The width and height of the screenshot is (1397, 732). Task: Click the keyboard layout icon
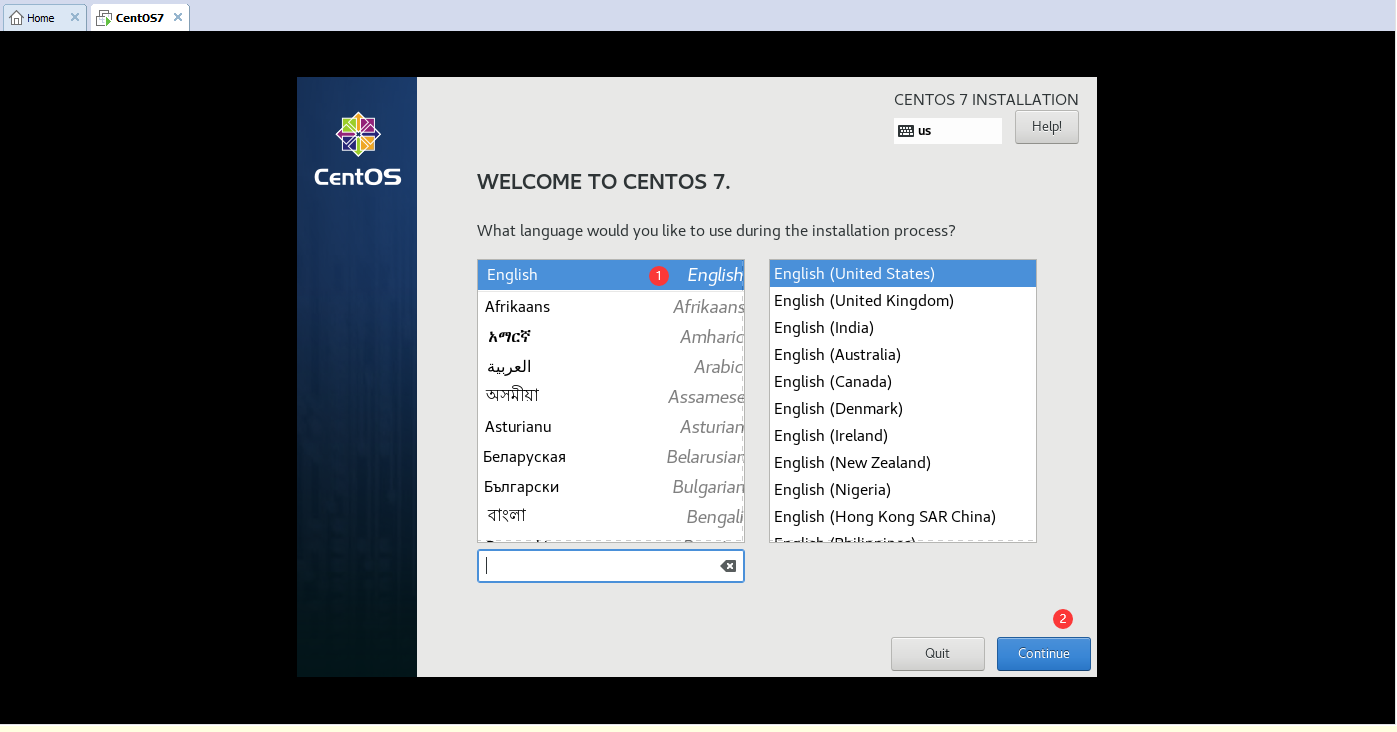pos(906,130)
